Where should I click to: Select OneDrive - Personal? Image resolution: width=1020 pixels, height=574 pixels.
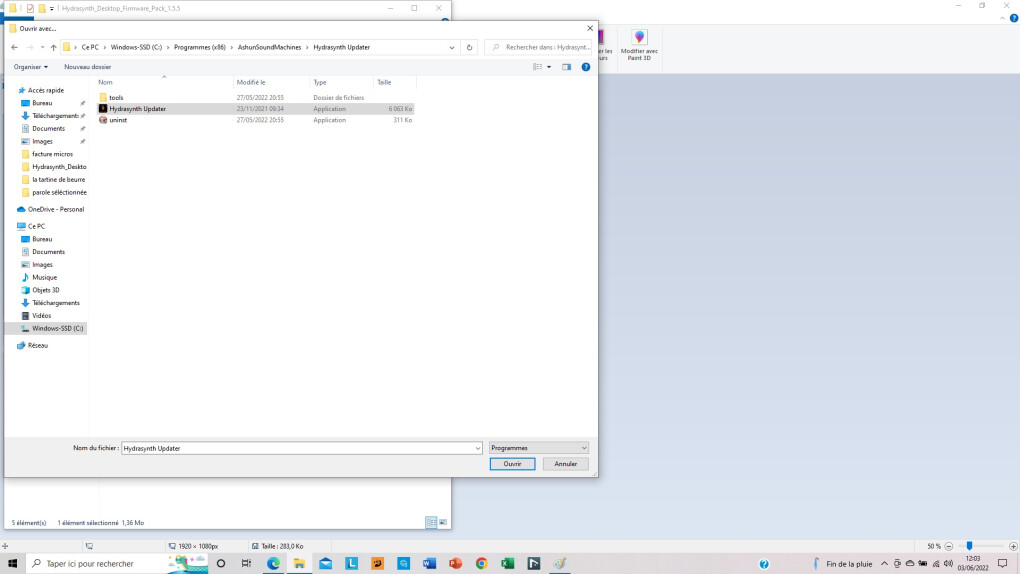point(55,210)
